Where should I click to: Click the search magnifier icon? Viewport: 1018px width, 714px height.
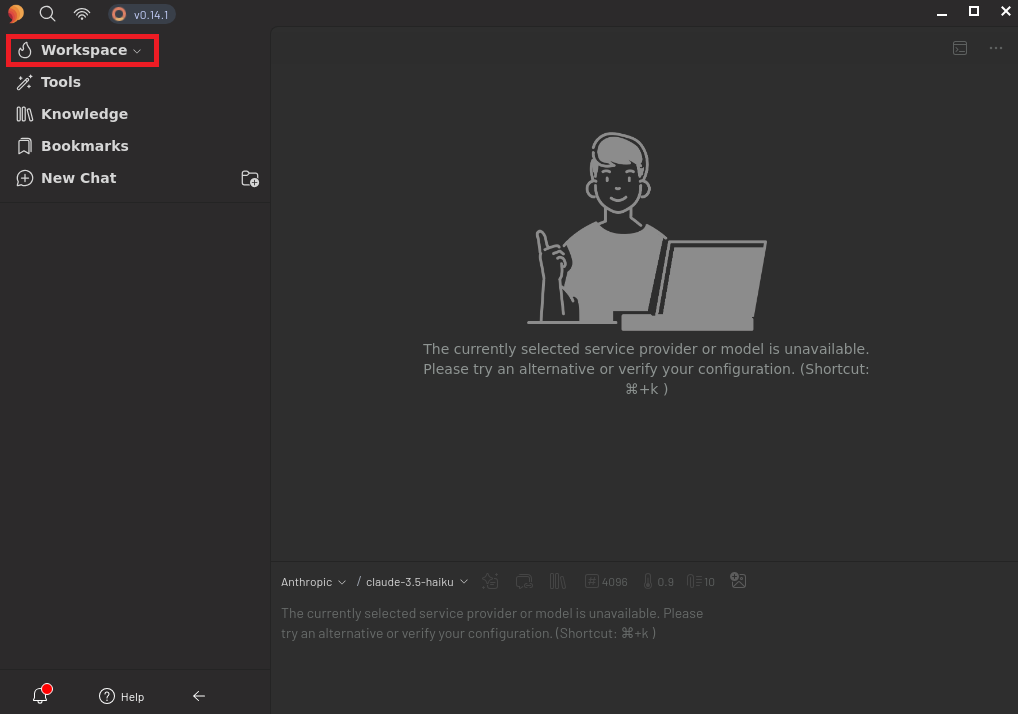(x=47, y=14)
